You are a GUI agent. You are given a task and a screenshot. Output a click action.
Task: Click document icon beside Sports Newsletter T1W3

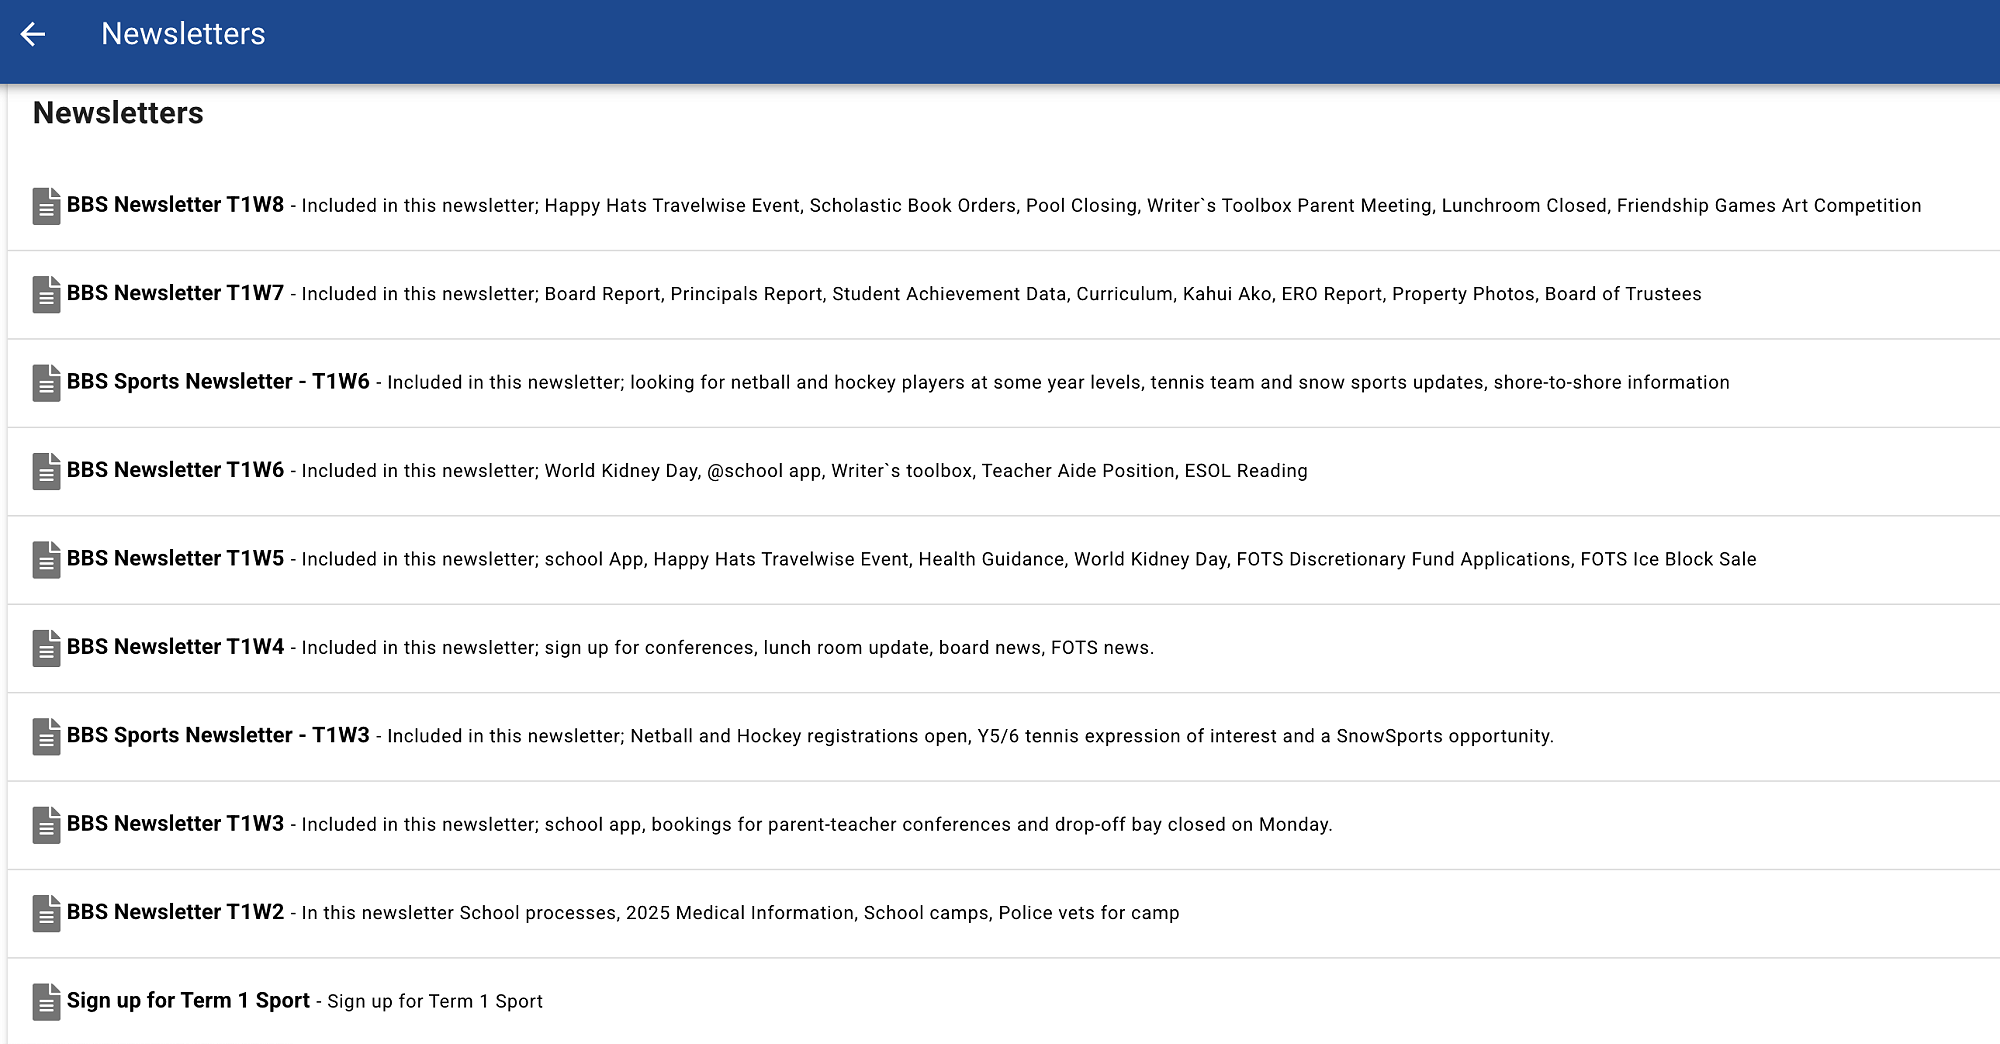(x=46, y=737)
